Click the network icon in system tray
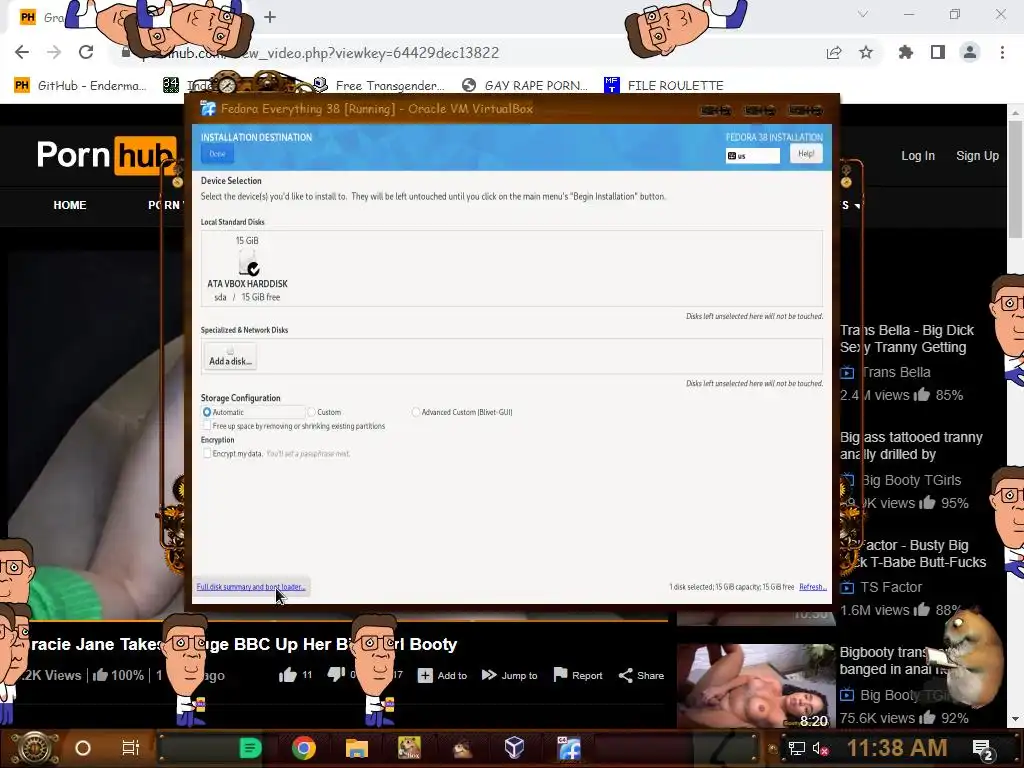Viewport: 1024px width, 768px height. click(796, 748)
